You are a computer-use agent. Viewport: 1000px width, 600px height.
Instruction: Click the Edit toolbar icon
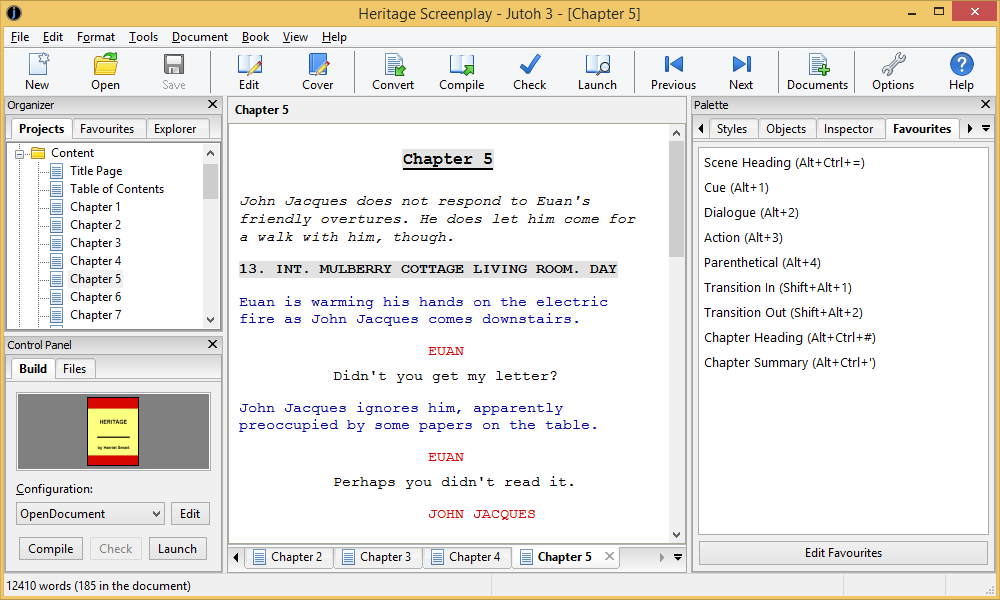249,71
